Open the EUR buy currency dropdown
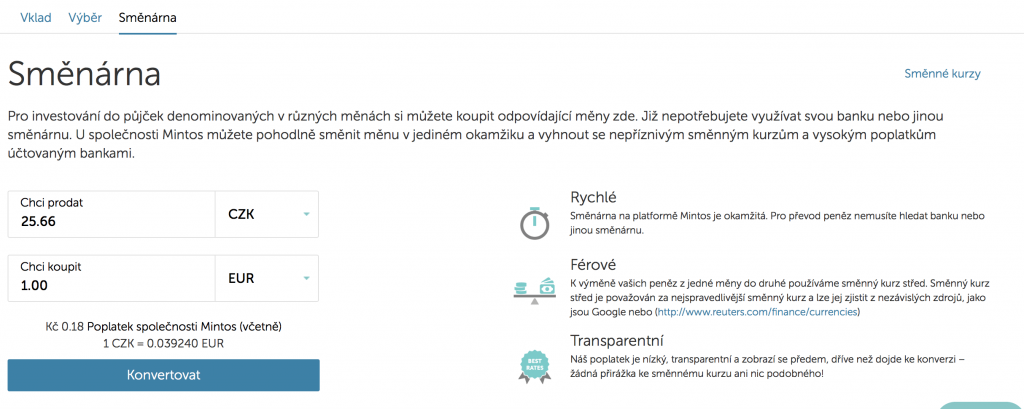Screen dimensions: 1024x409 pos(267,278)
